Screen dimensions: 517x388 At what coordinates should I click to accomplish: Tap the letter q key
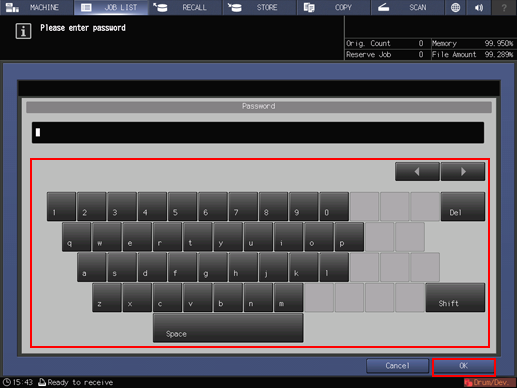[76, 237]
